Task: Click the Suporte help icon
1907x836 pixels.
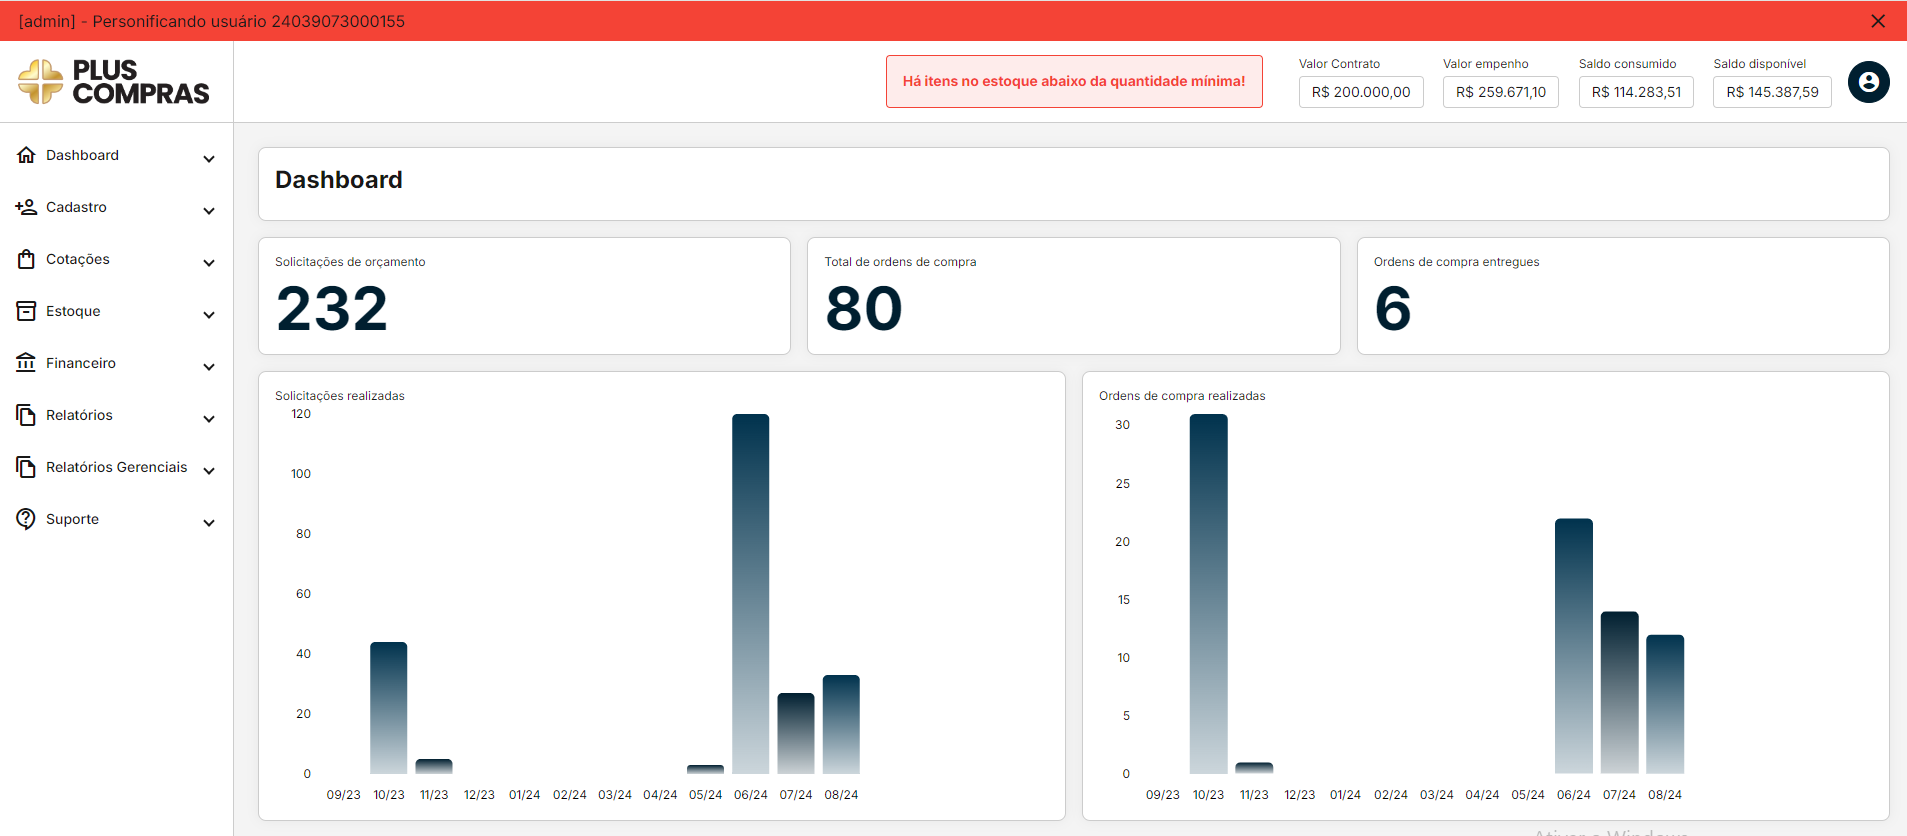Action: [26, 519]
